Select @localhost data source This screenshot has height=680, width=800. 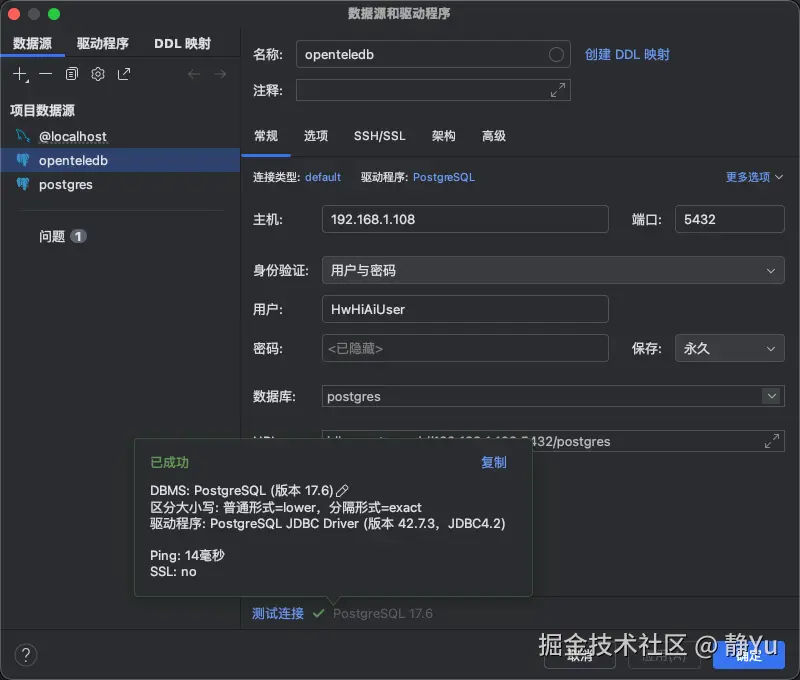[120, 136]
